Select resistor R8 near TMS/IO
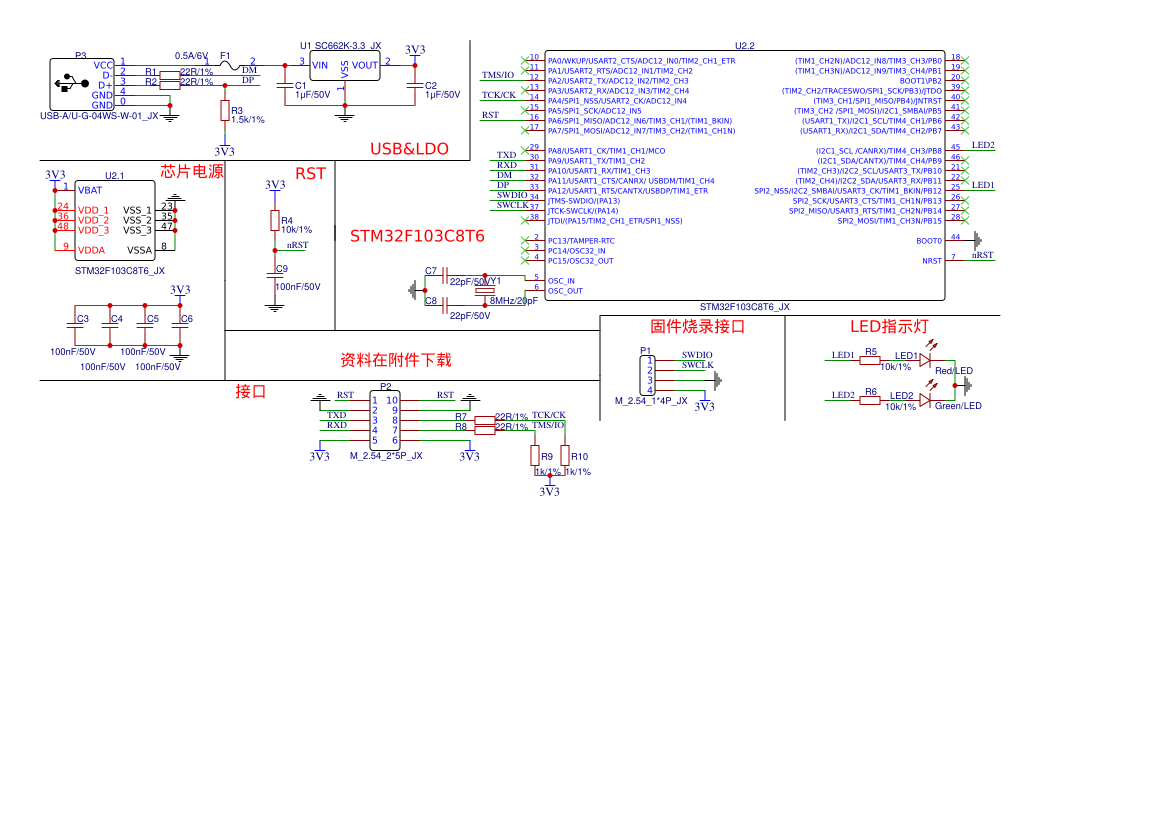 click(485, 430)
